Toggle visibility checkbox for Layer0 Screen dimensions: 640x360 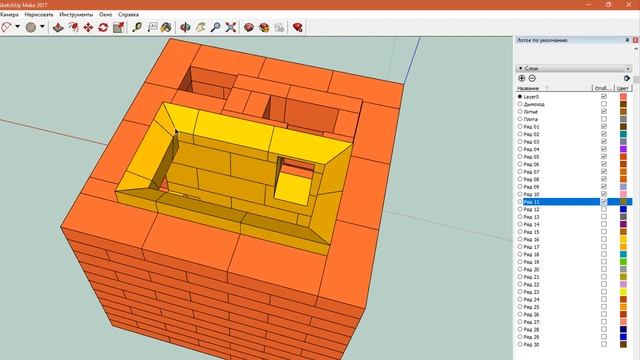click(x=604, y=97)
